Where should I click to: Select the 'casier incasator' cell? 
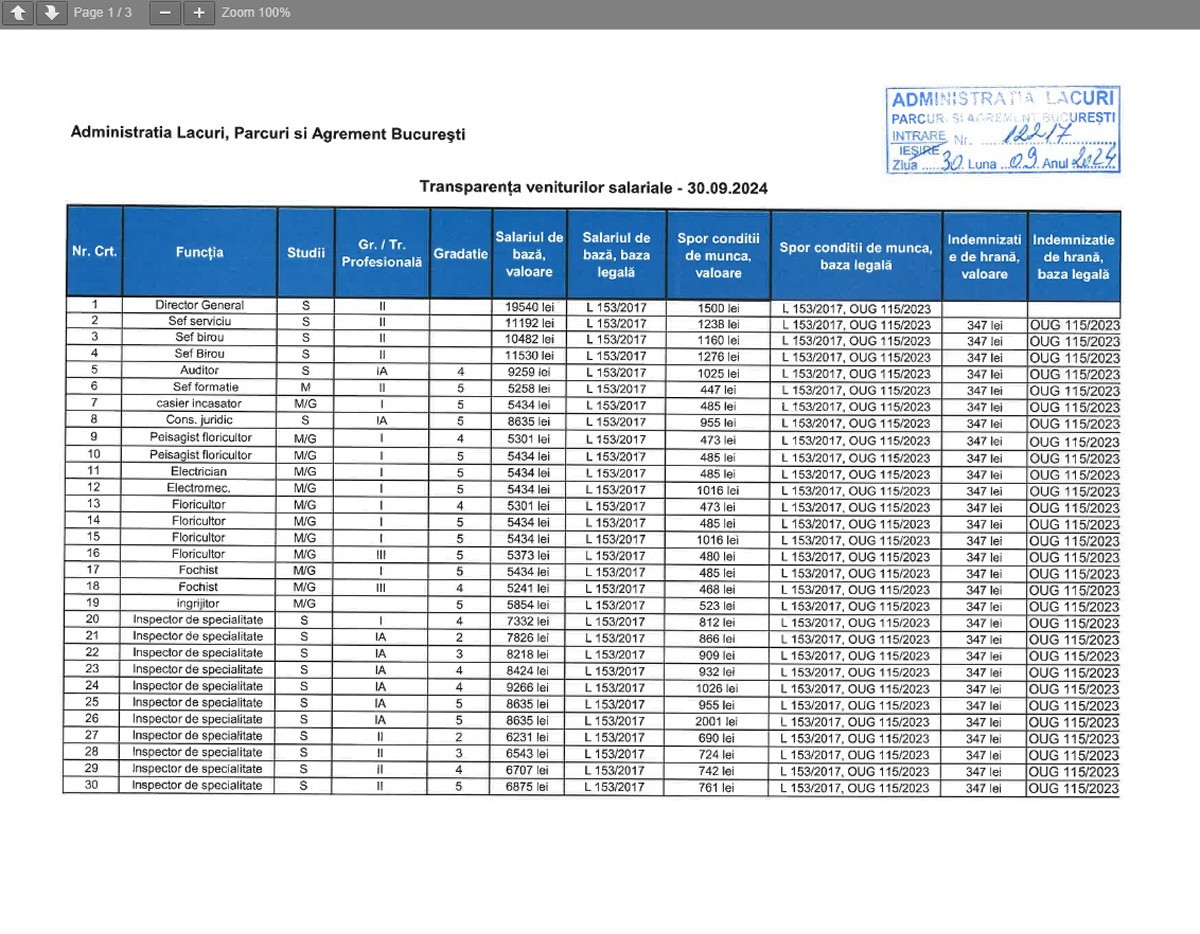coord(200,404)
